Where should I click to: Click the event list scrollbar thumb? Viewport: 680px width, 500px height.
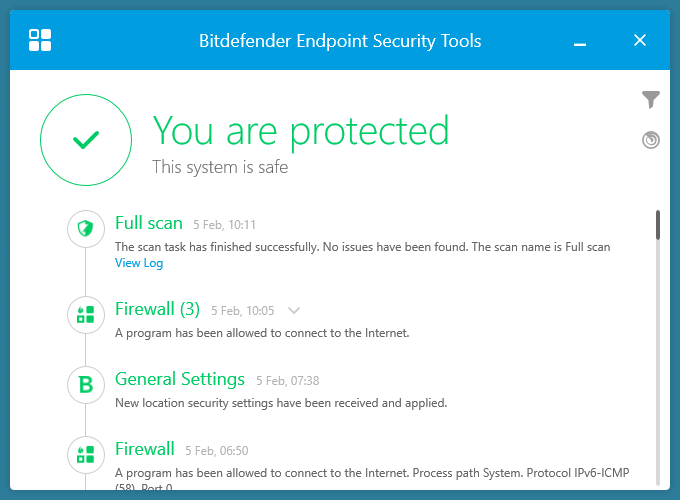[x=658, y=225]
